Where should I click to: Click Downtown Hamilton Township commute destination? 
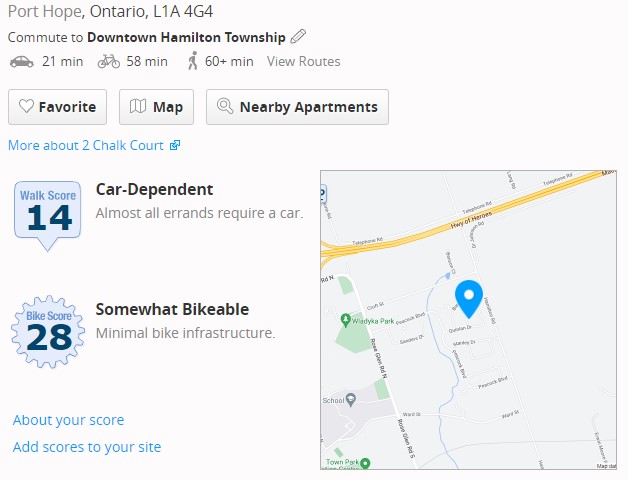[186, 37]
